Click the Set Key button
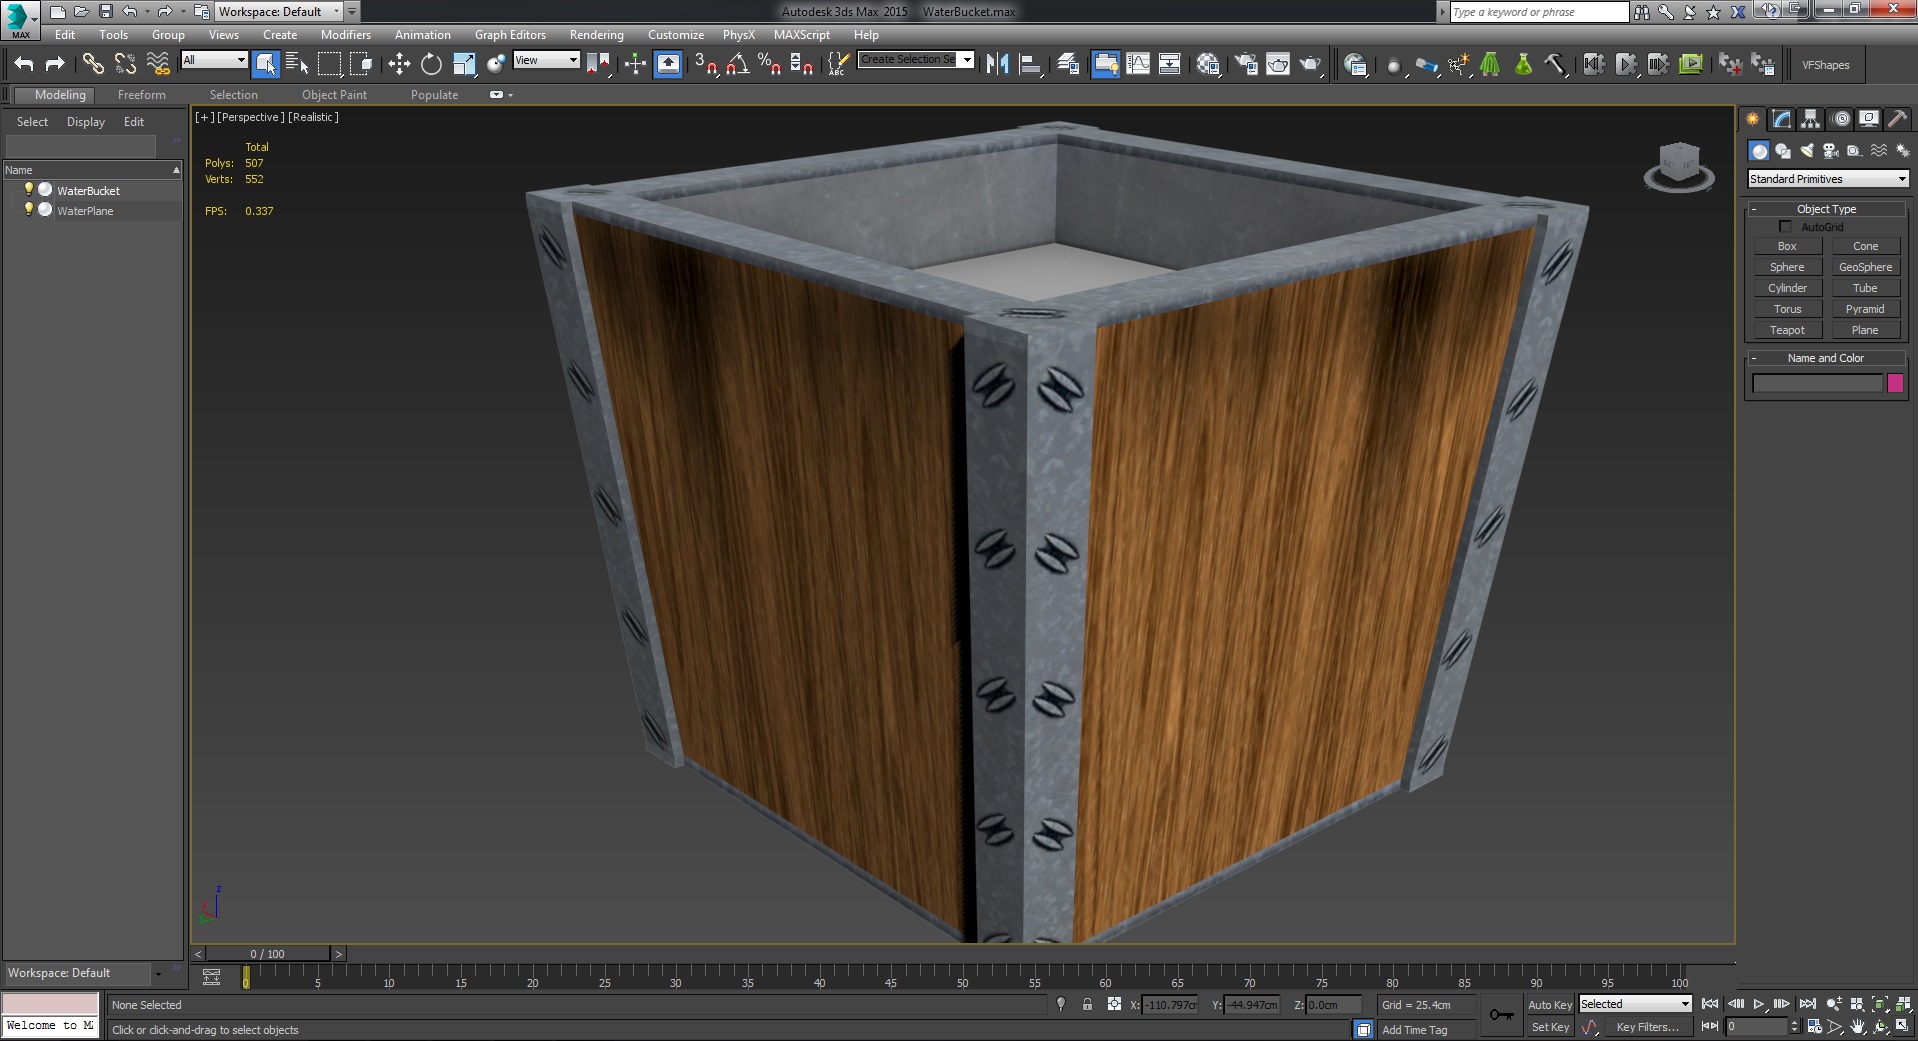The width and height of the screenshot is (1918, 1041). click(1550, 1027)
